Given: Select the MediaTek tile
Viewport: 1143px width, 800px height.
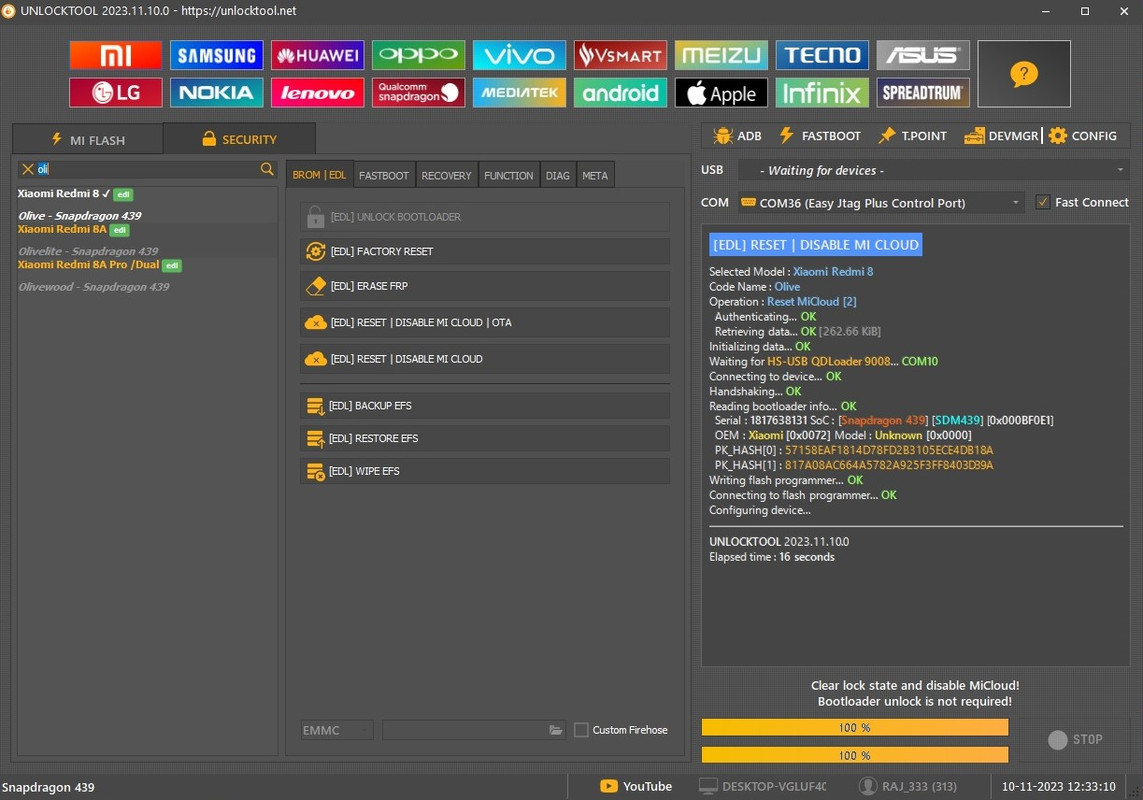Looking at the screenshot, I should click(x=519, y=93).
